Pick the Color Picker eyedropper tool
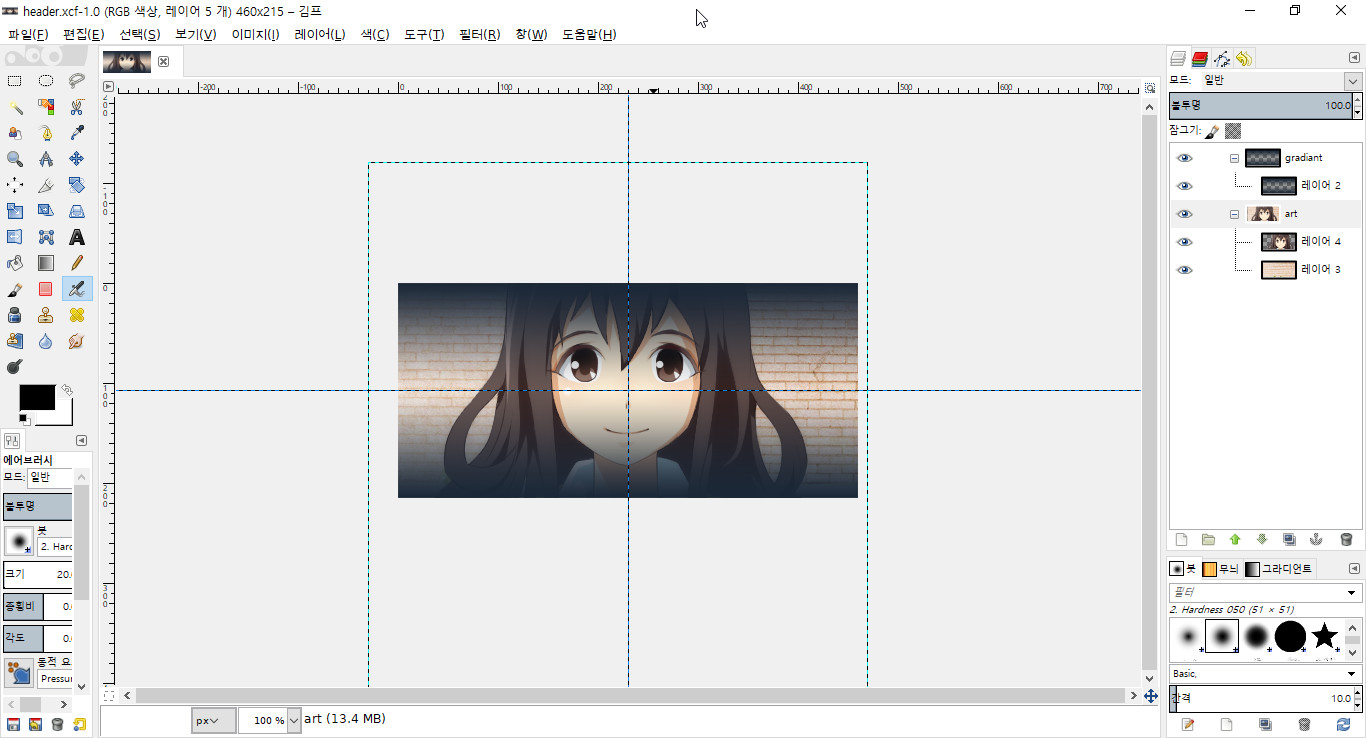 pos(76,133)
